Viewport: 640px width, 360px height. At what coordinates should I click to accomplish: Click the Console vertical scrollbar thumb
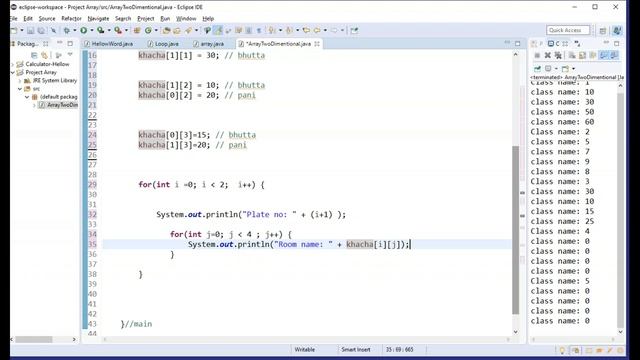pyautogui.click(x=620, y=210)
